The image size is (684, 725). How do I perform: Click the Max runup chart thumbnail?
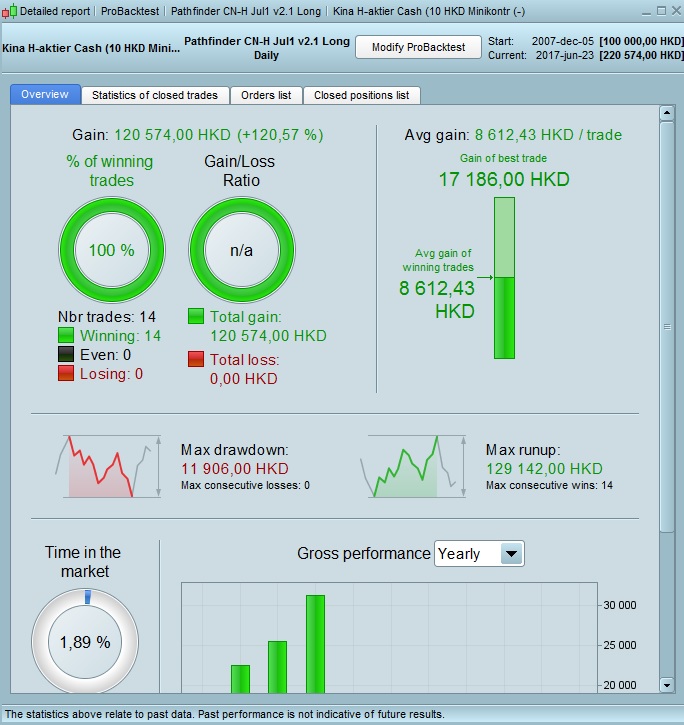pyautogui.click(x=413, y=466)
